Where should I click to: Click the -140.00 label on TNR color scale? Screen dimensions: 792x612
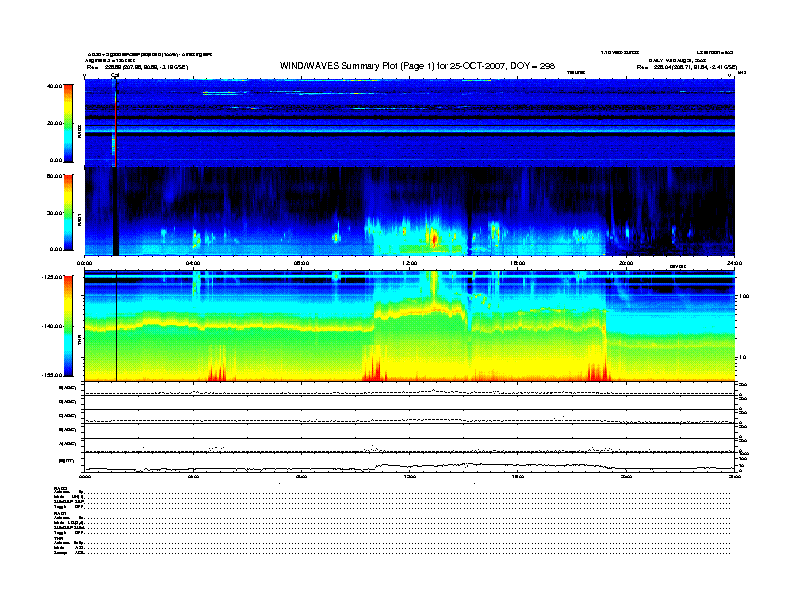click(x=52, y=326)
